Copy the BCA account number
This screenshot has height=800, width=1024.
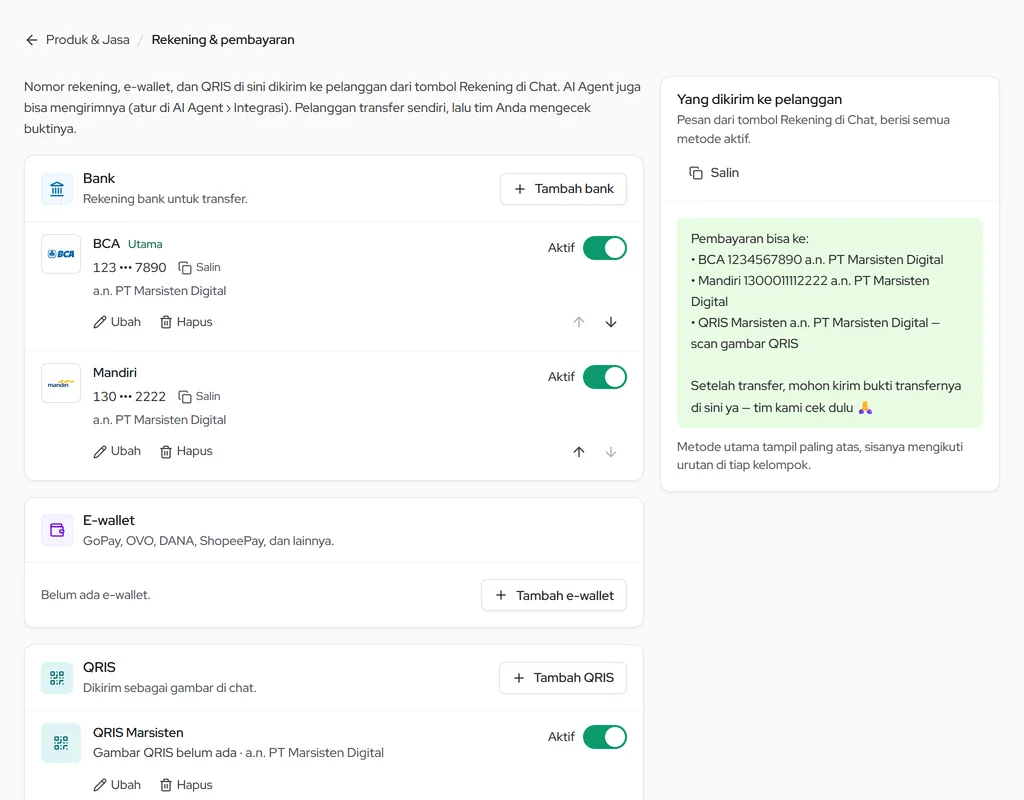point(200,267)
